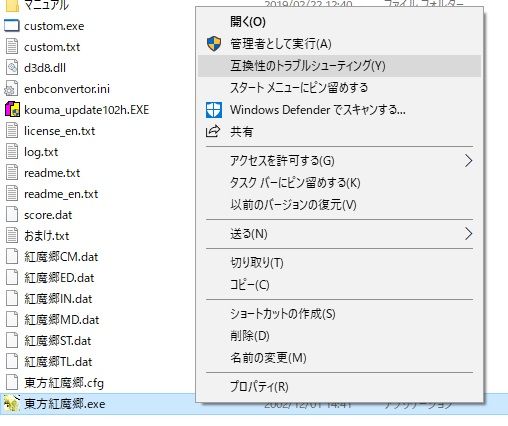Select 管理者として実行(A) menu entry
Screen dimensions: 508x426
339,44
